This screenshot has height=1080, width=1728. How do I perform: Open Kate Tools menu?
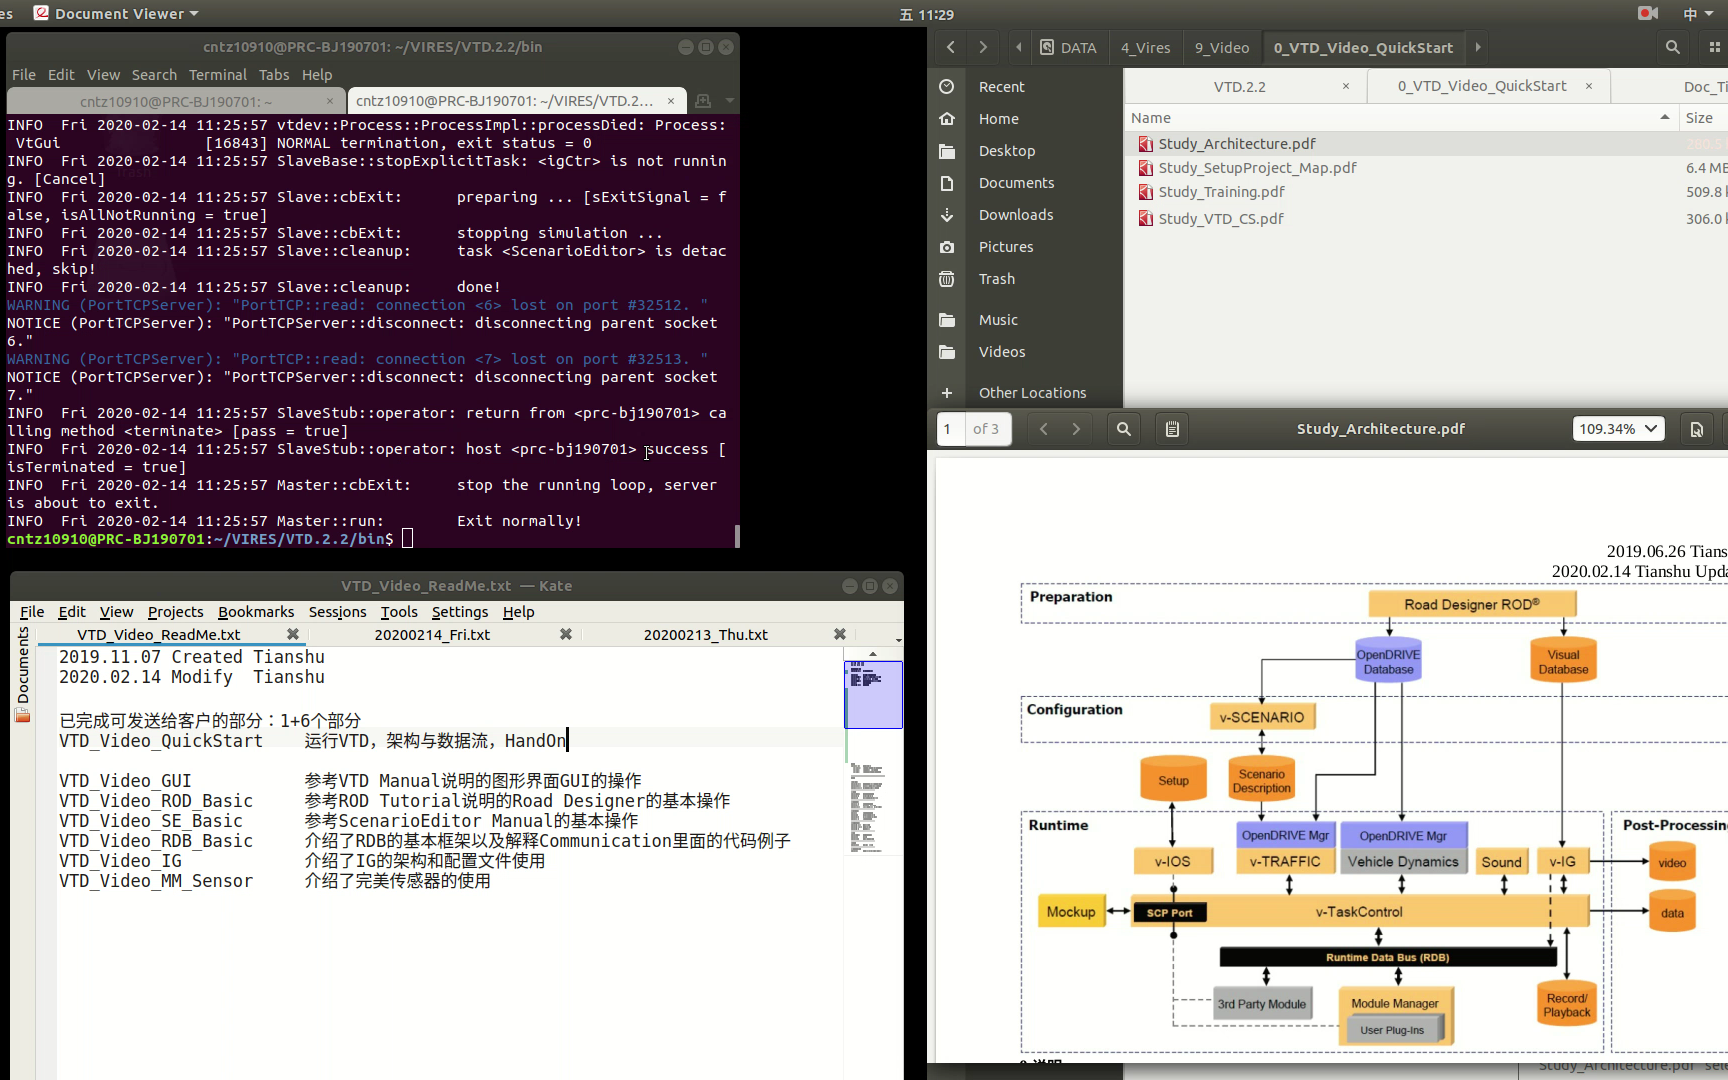(x=399, y=612)
